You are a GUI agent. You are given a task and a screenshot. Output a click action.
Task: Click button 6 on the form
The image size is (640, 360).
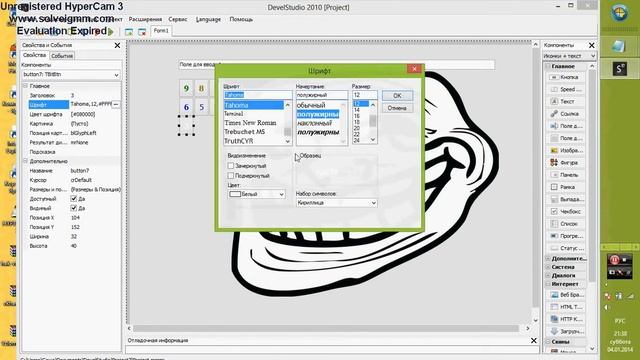[187, 107]
